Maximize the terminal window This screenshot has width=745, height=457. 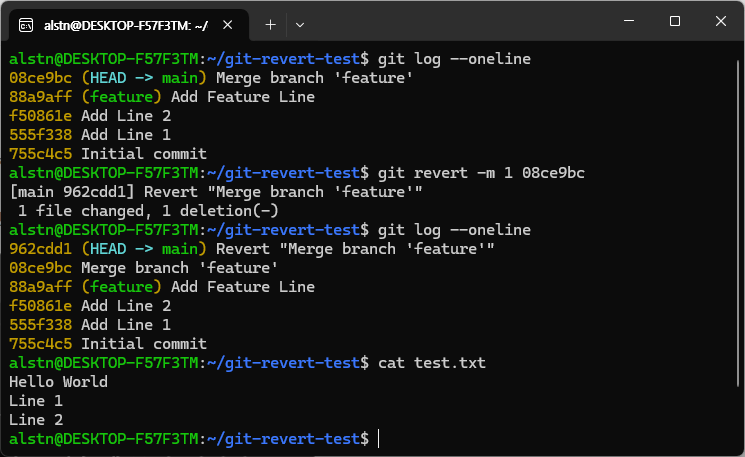click(x=675, y=21)
